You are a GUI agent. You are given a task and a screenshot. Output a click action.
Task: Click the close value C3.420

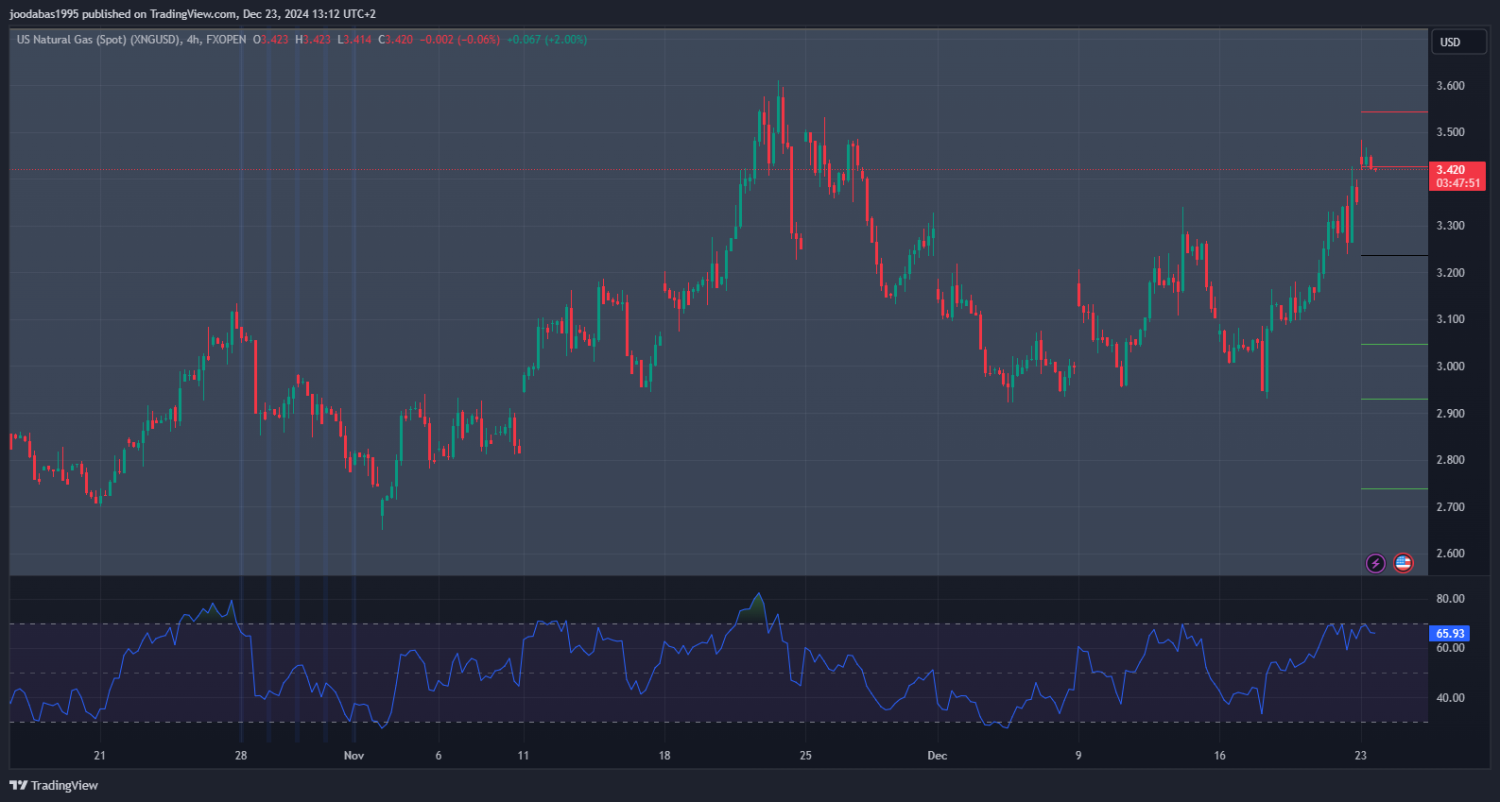396,40
